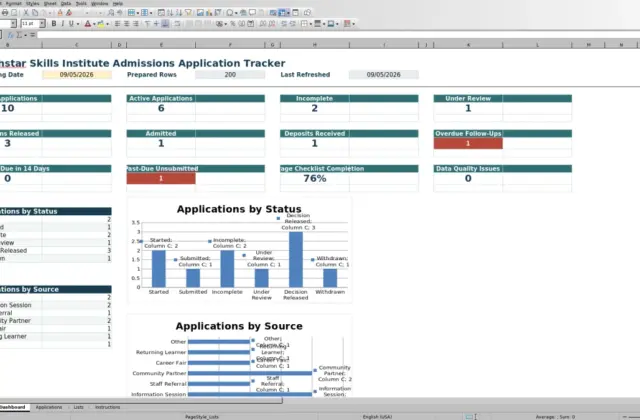Click the Clear Direct Formatting icon
The width and height of the screenshot is (640, 420).
(x=69, y=13)
